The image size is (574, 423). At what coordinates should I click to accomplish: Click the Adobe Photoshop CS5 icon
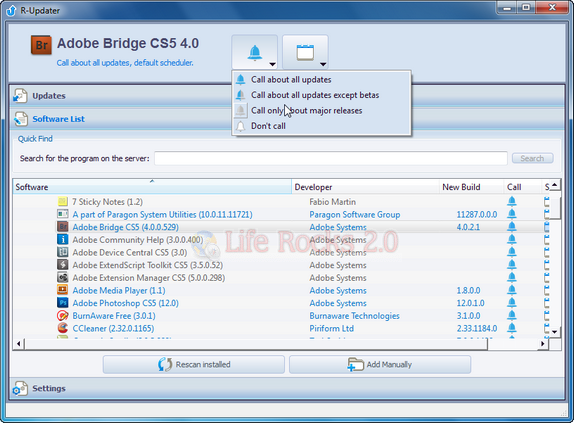click(x=63, y=303)
